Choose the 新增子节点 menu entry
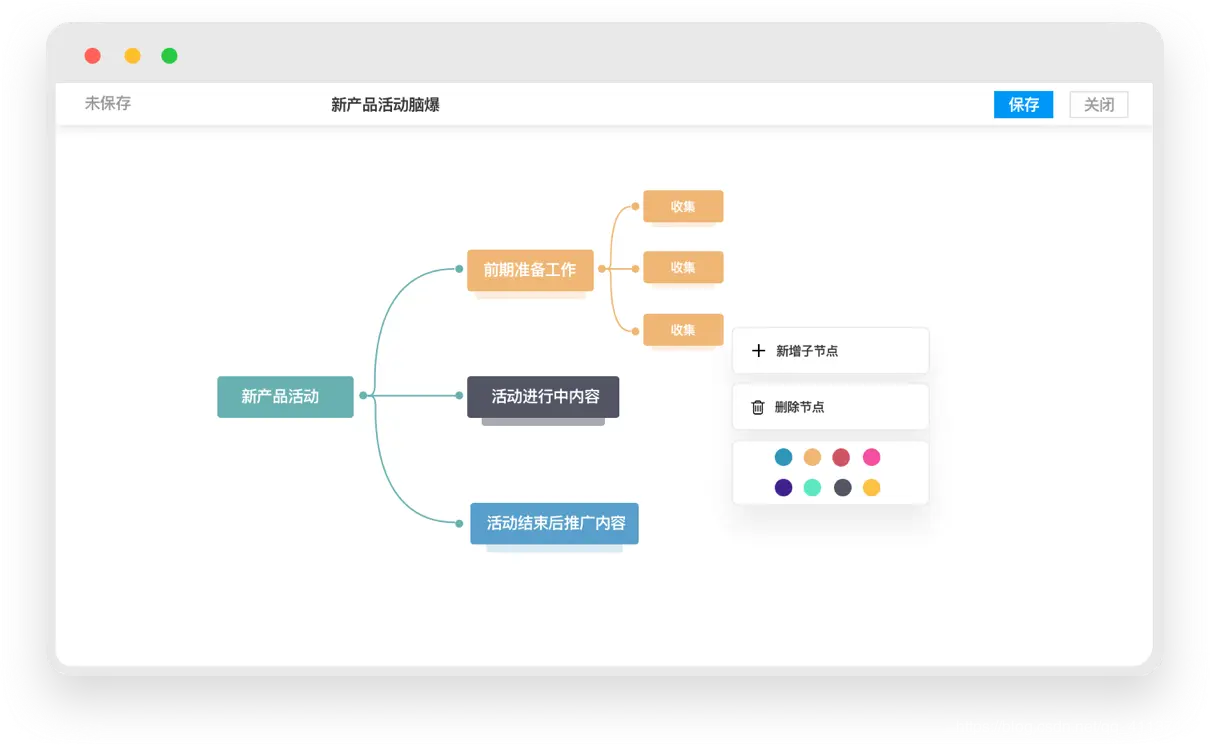Screen dimensions: 1210x746 tap(830, 351)
